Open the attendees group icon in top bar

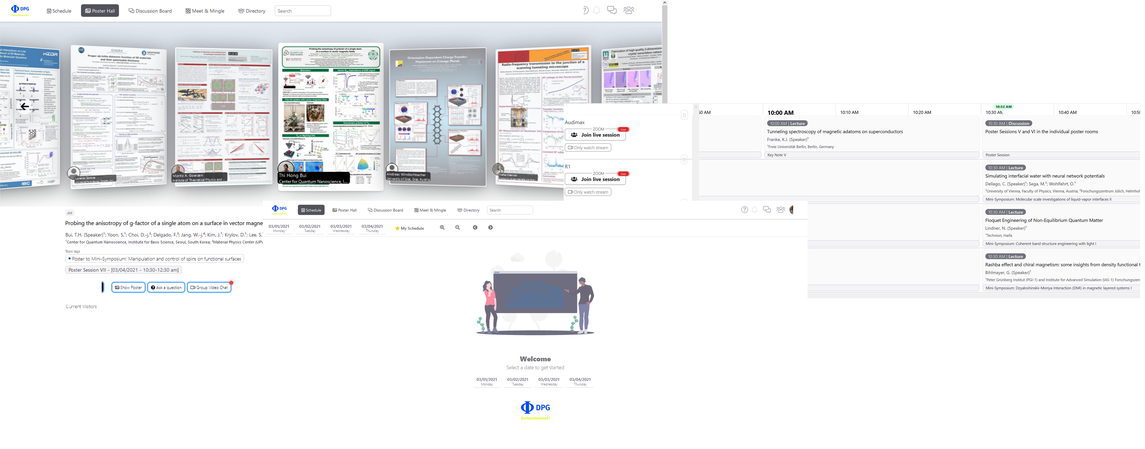click(628, 11)
